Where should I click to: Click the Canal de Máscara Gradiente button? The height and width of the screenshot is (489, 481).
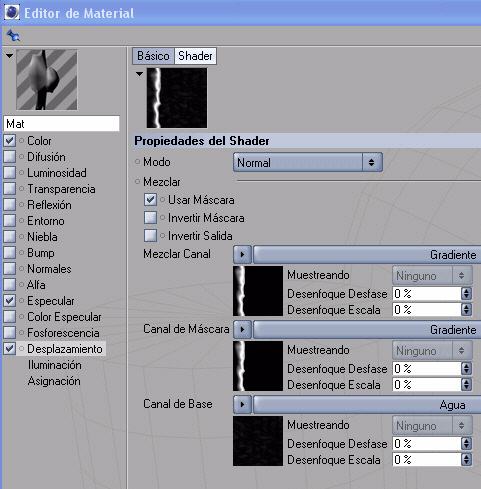click(367, 329)
